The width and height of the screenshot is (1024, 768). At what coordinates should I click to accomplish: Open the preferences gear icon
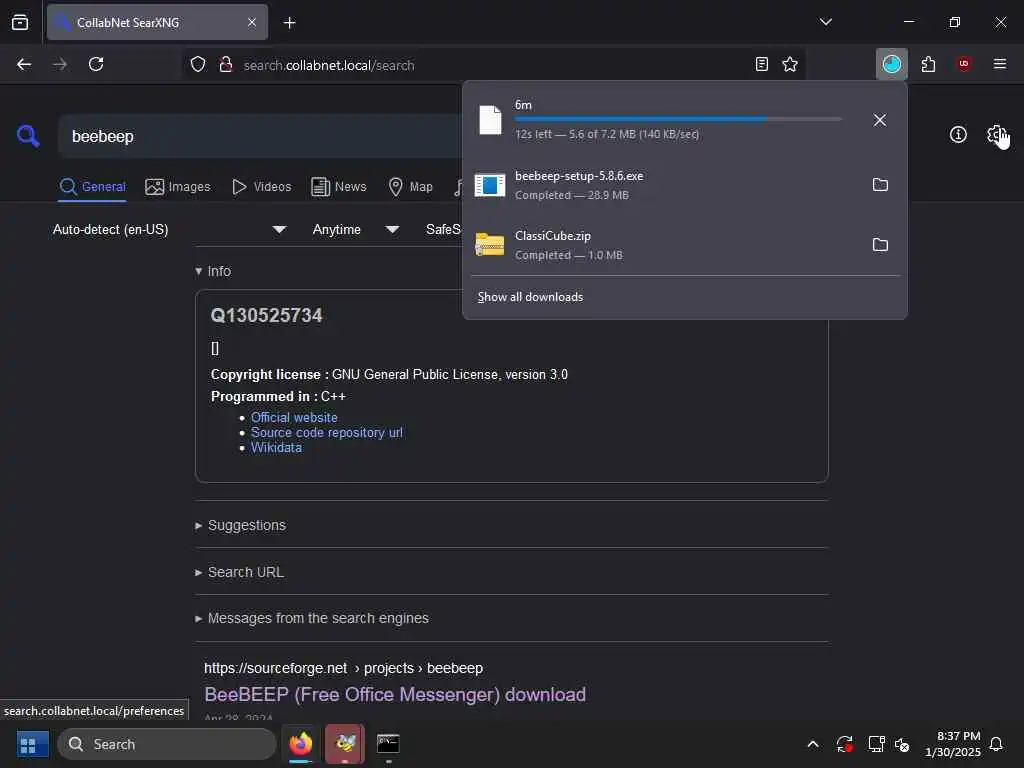click(996, 135)
